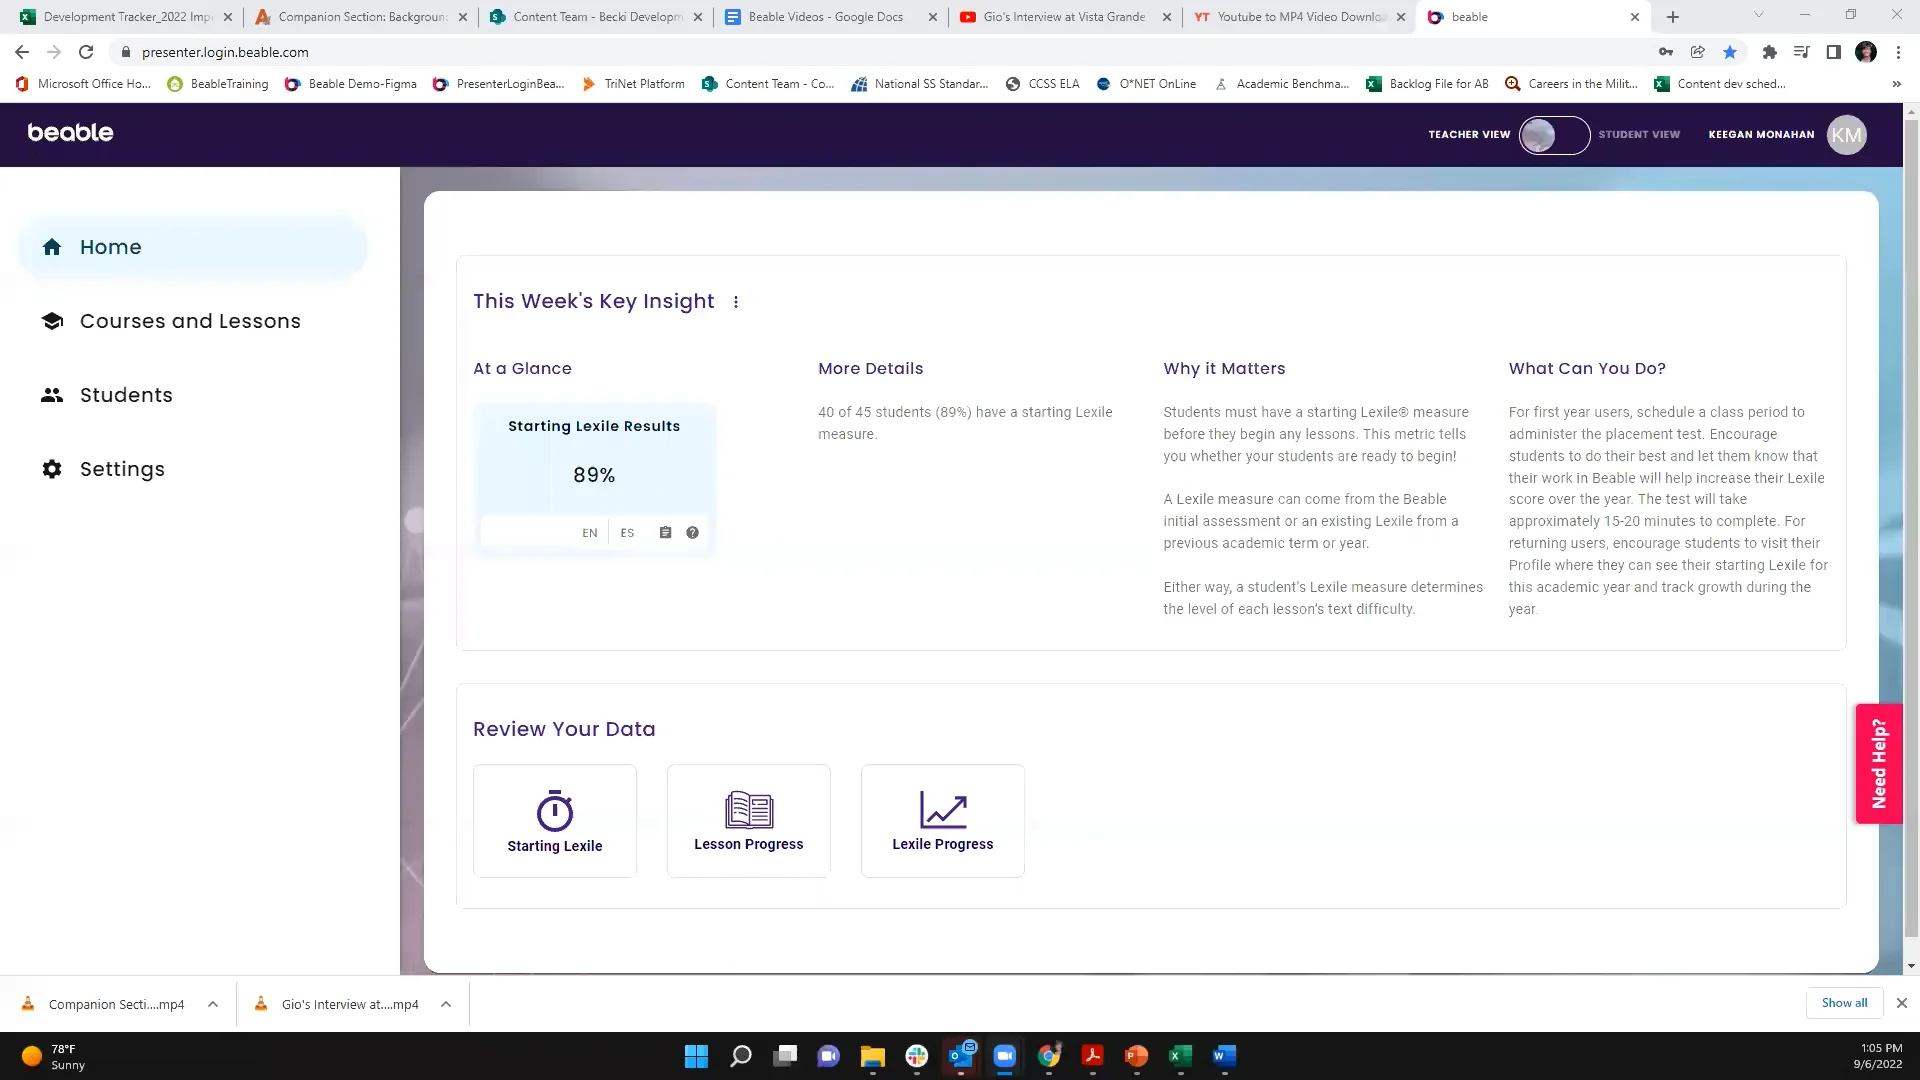Toggle the Teacher View / Student View switch
Screen dimensions: 1920x1080
pos(1554,135)
